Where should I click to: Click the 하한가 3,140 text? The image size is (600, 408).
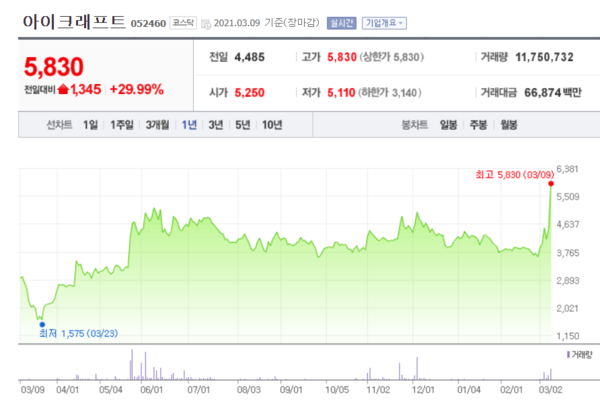[390, 93]
